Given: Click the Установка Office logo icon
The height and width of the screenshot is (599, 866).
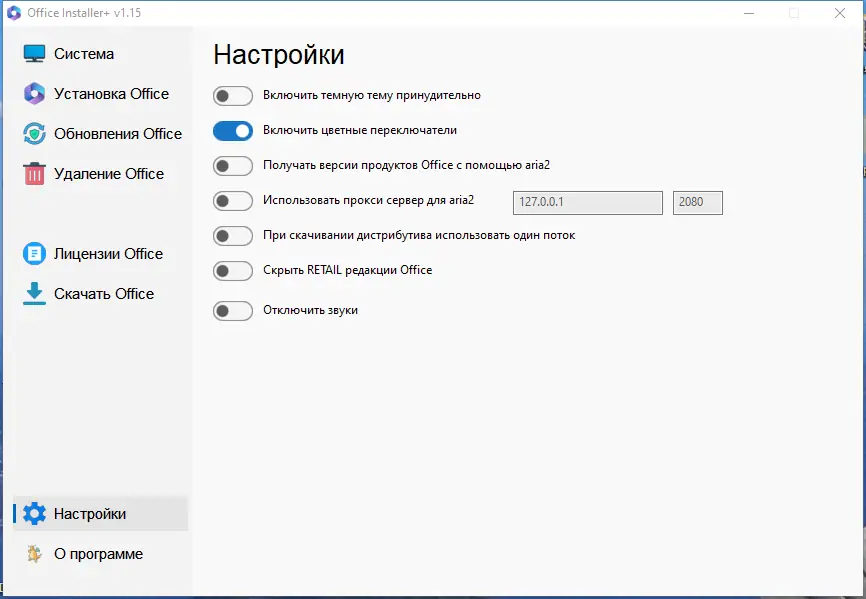Looking at the screenshot, I should point(34,94).
